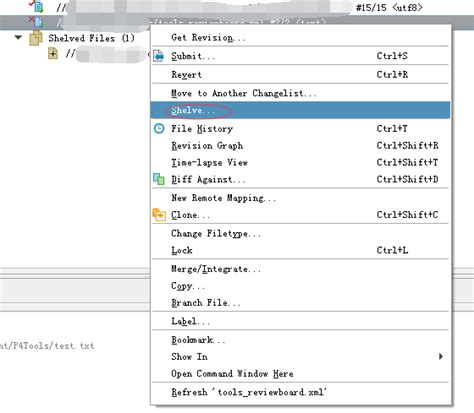Click the Shelved Files folder icon
474x413 pixels.
[x=36, y=38]
